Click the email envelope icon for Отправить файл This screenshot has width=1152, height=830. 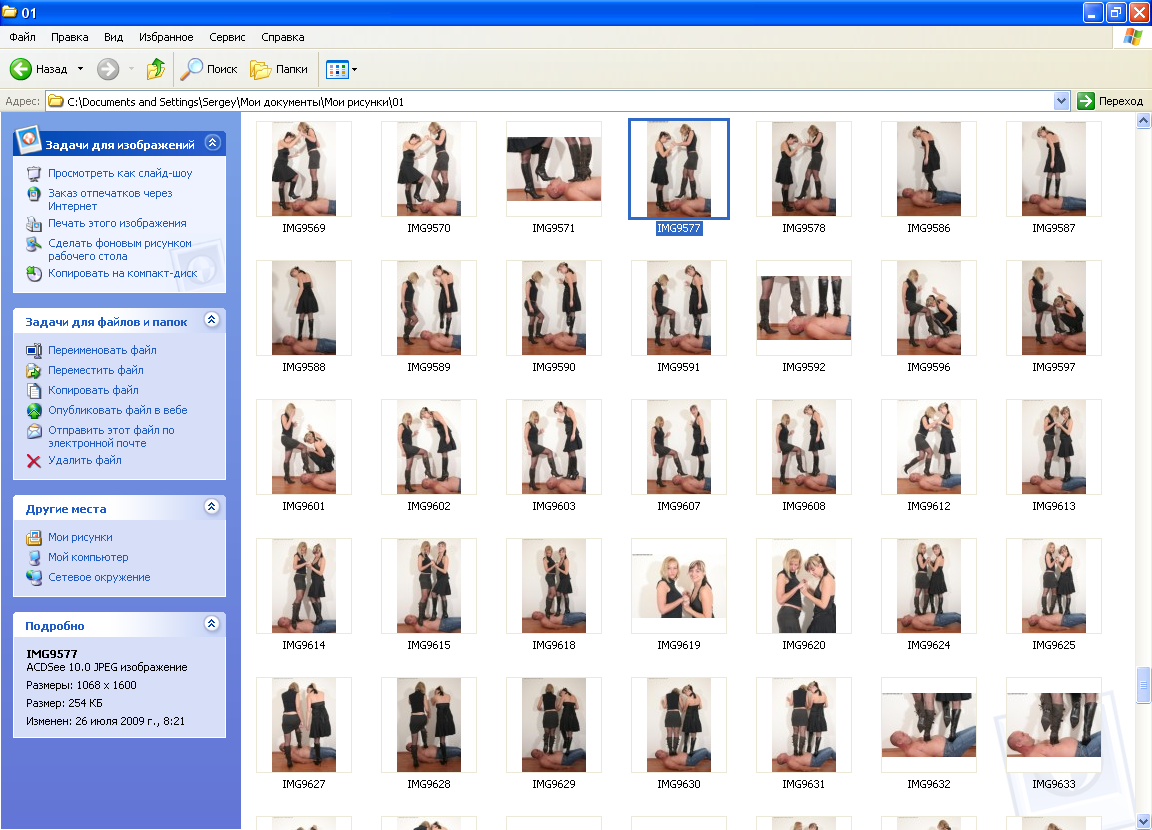pos(34,431)
